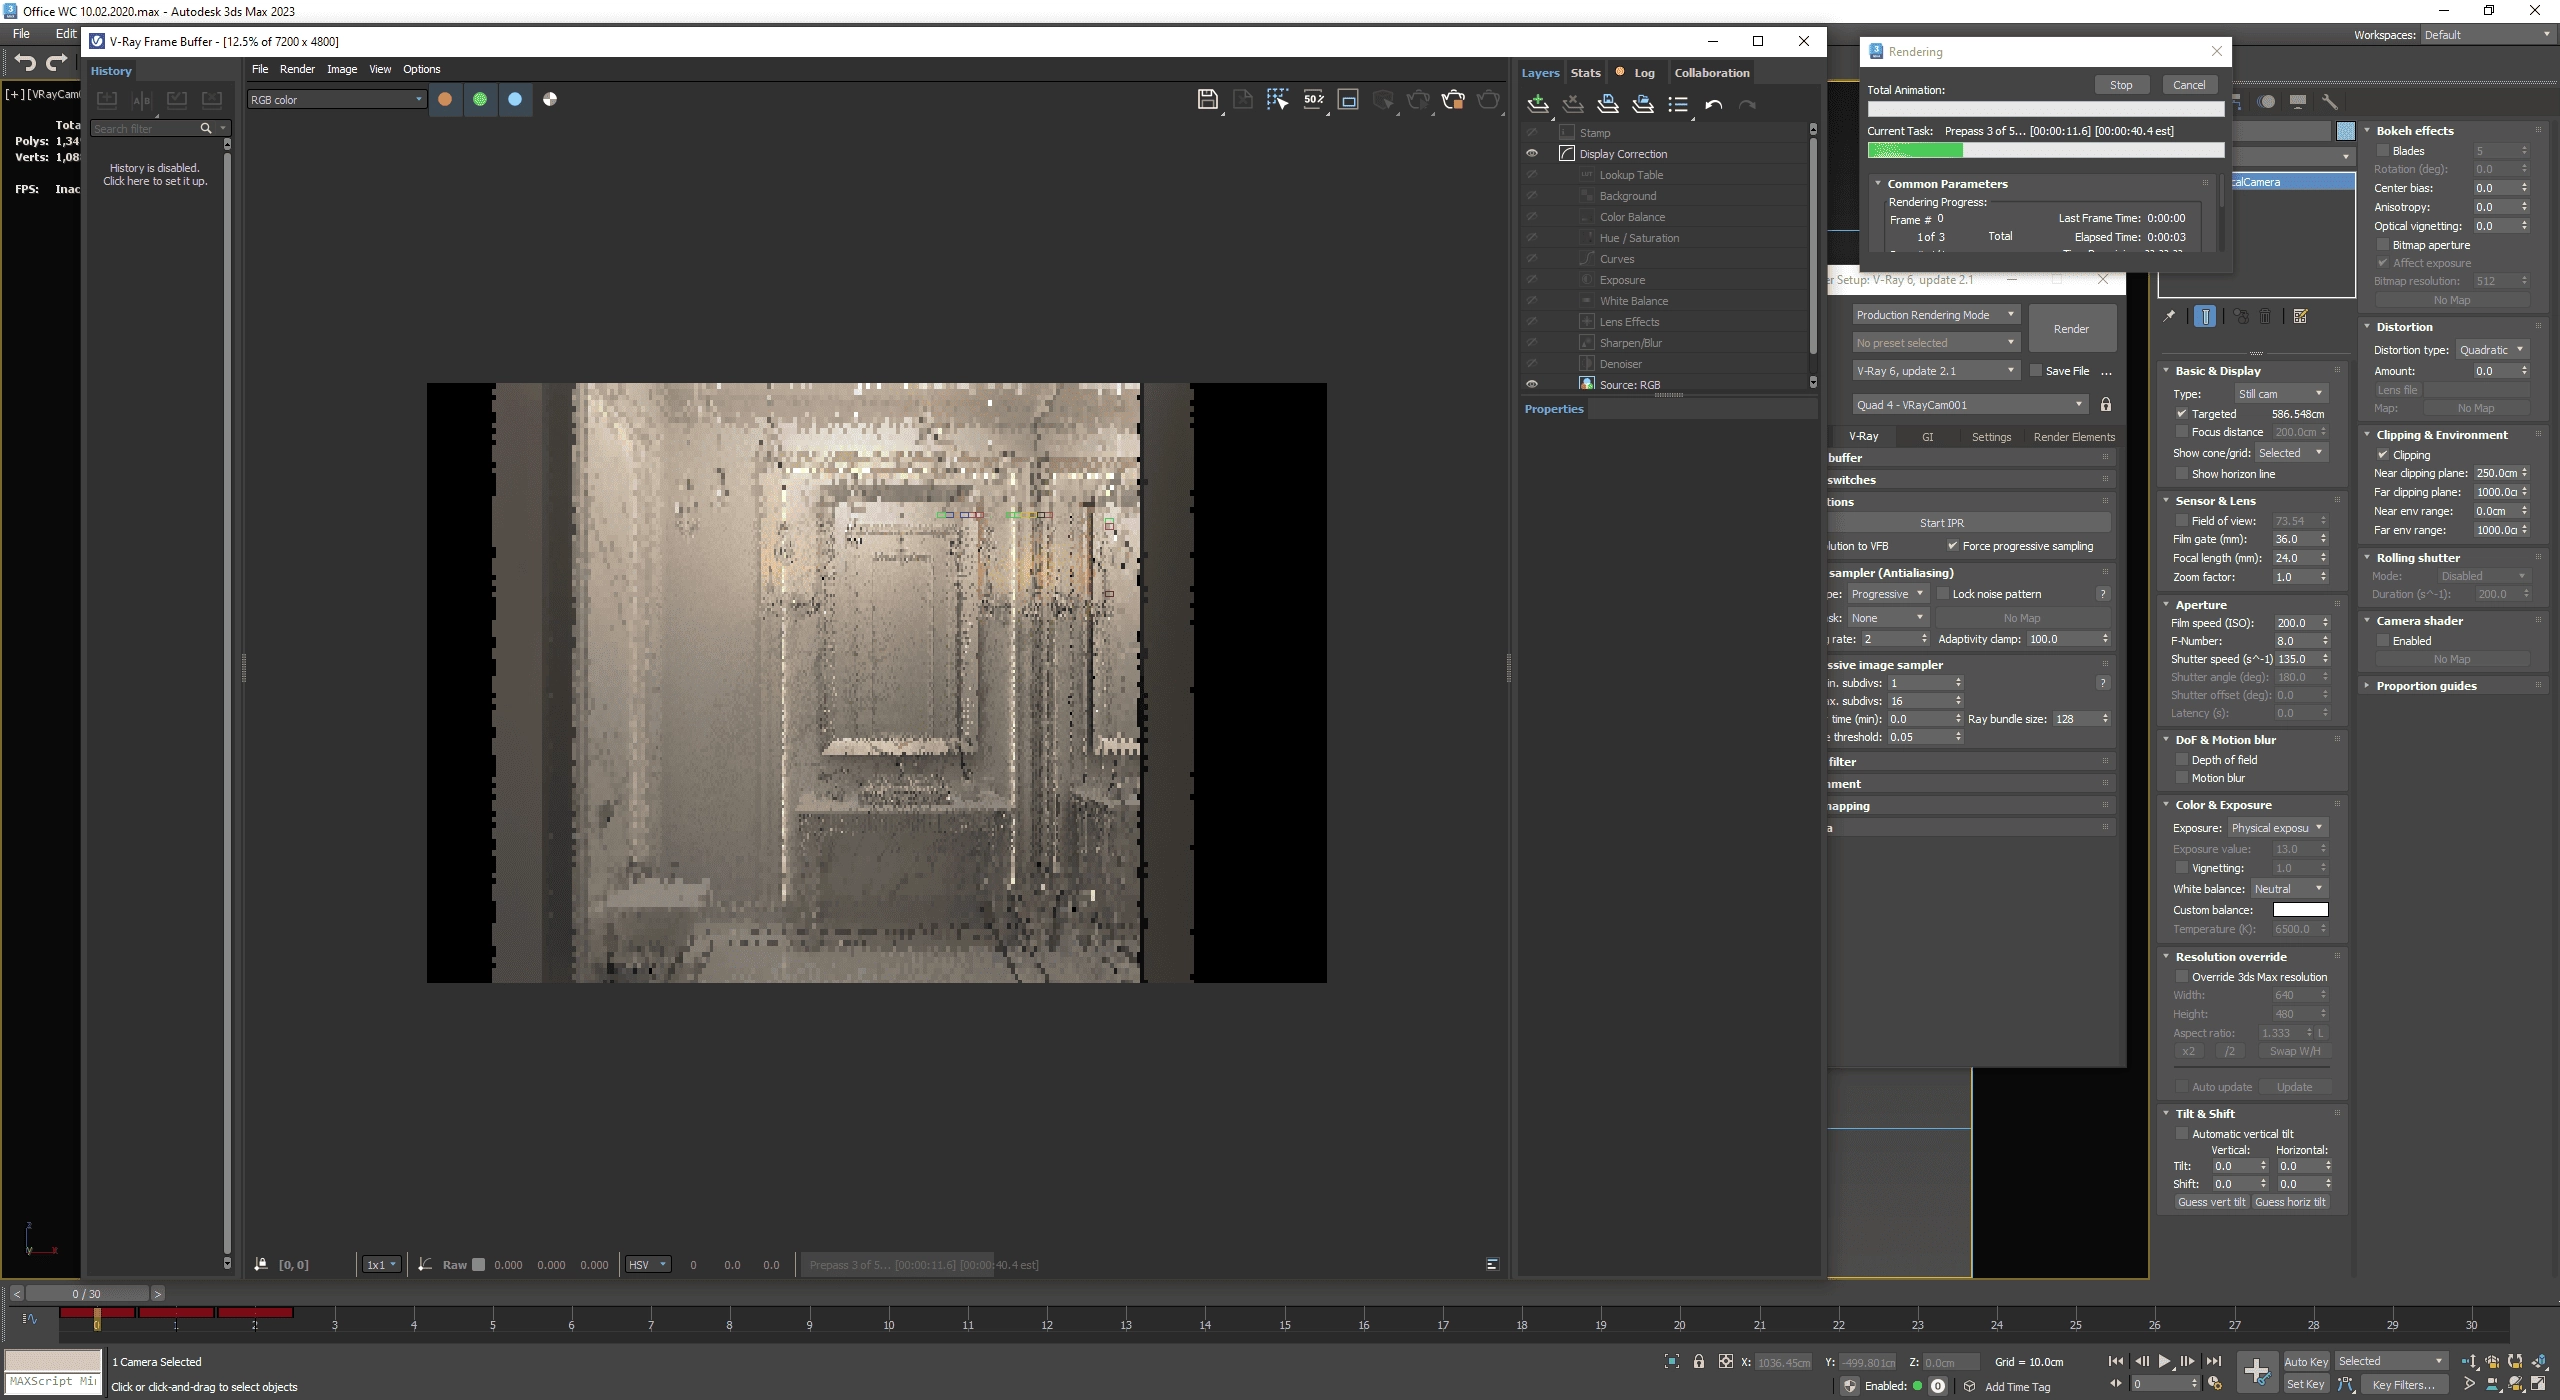Click the Custom balance white swatch
Viewport: 2560px width, 1400px height.
pyautogui.click(x=2300, y=909)
